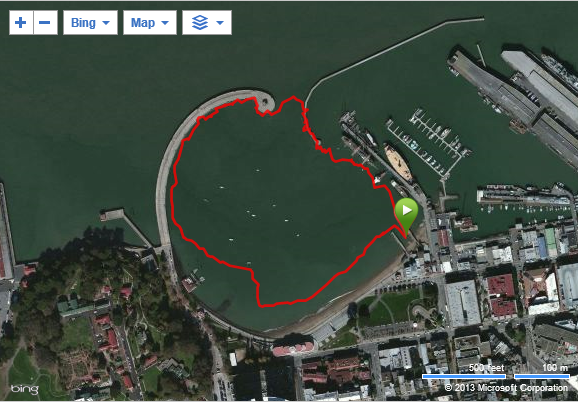Image resolution: width=578 pixels, height=402 pixels.
Task: Click the tan-decked ship docked at the pier
Action: [x=398, y=162]
